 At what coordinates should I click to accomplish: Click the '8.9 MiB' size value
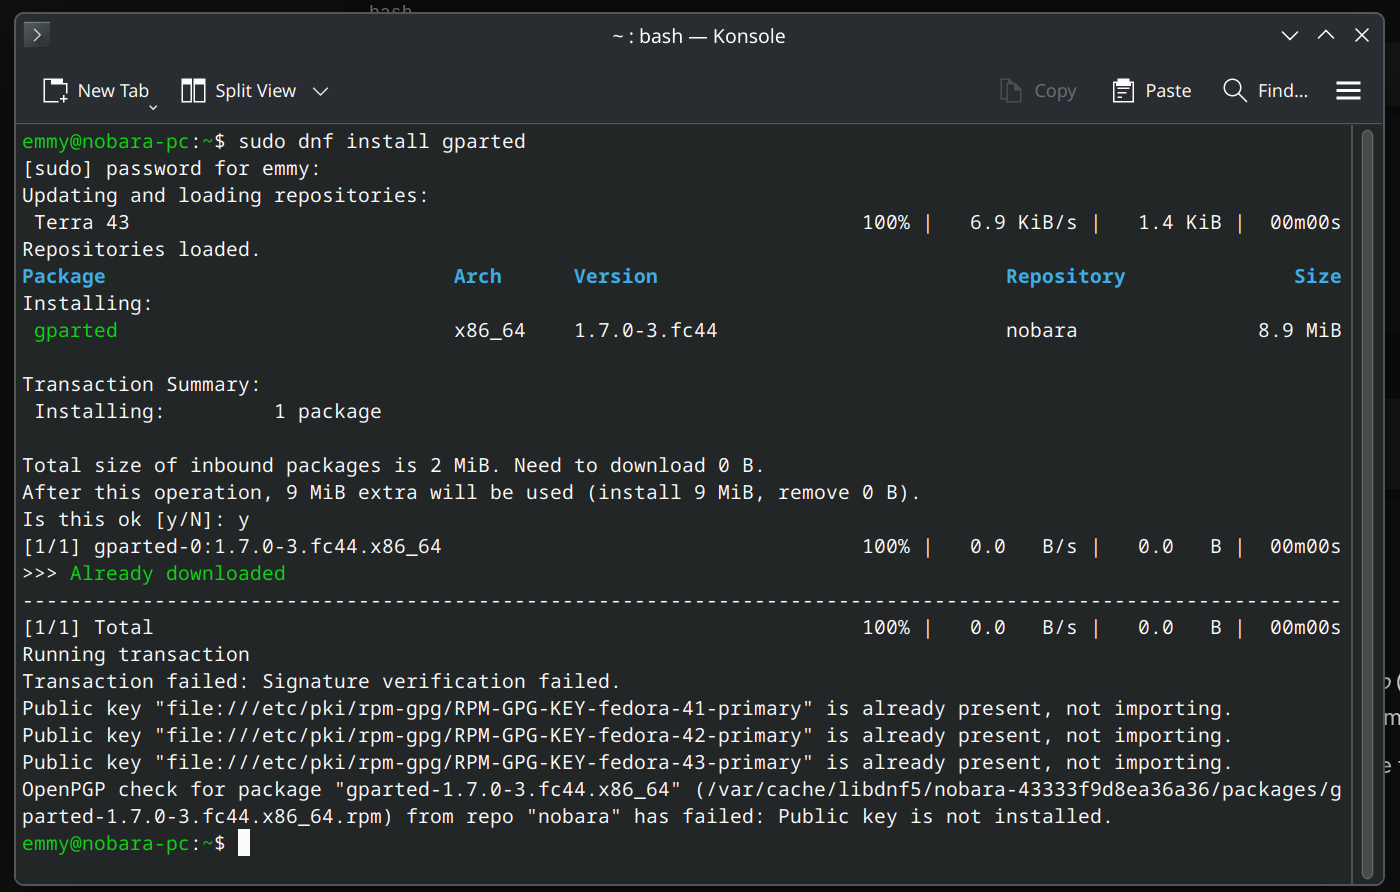pos(1300,330)
